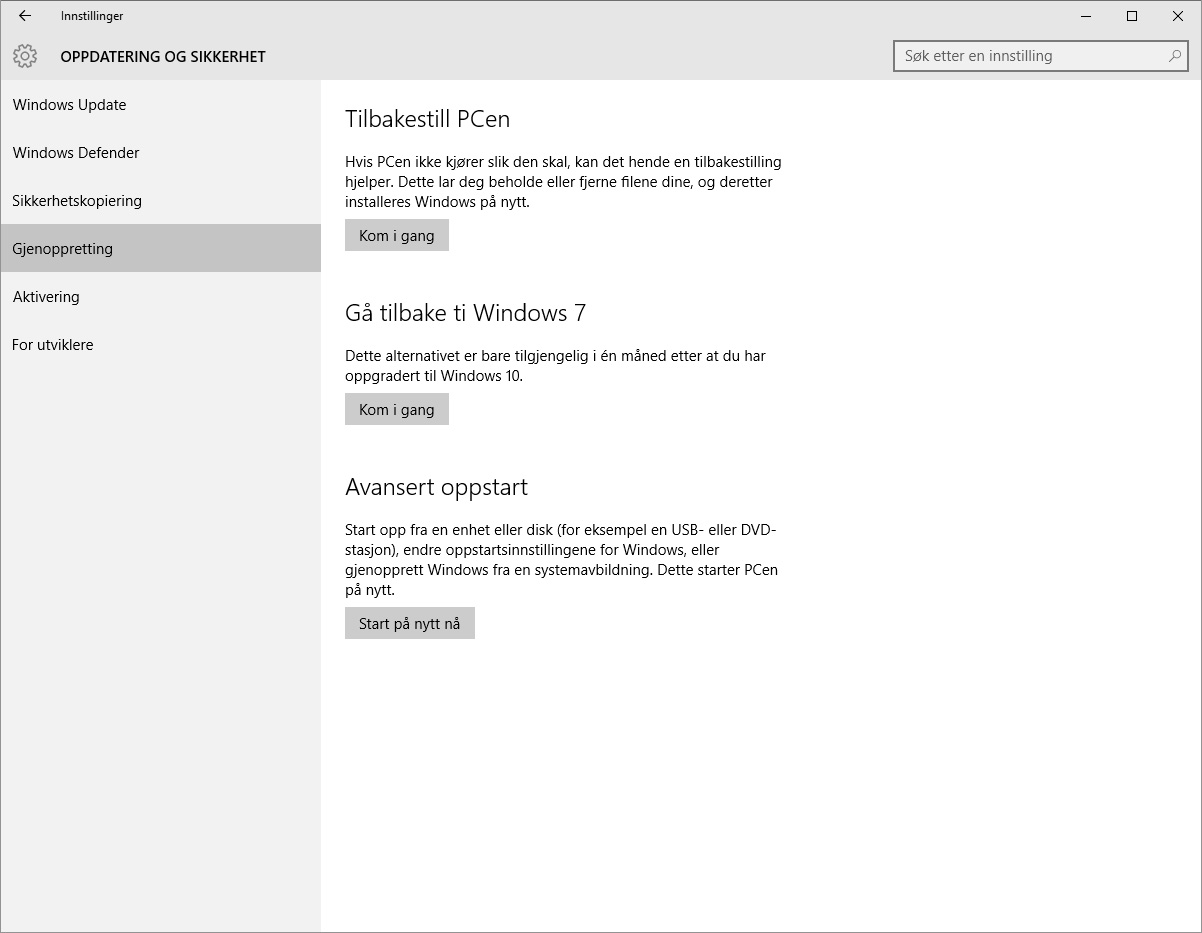Click the Tilbakestill PCen heading

click(428, 119)
